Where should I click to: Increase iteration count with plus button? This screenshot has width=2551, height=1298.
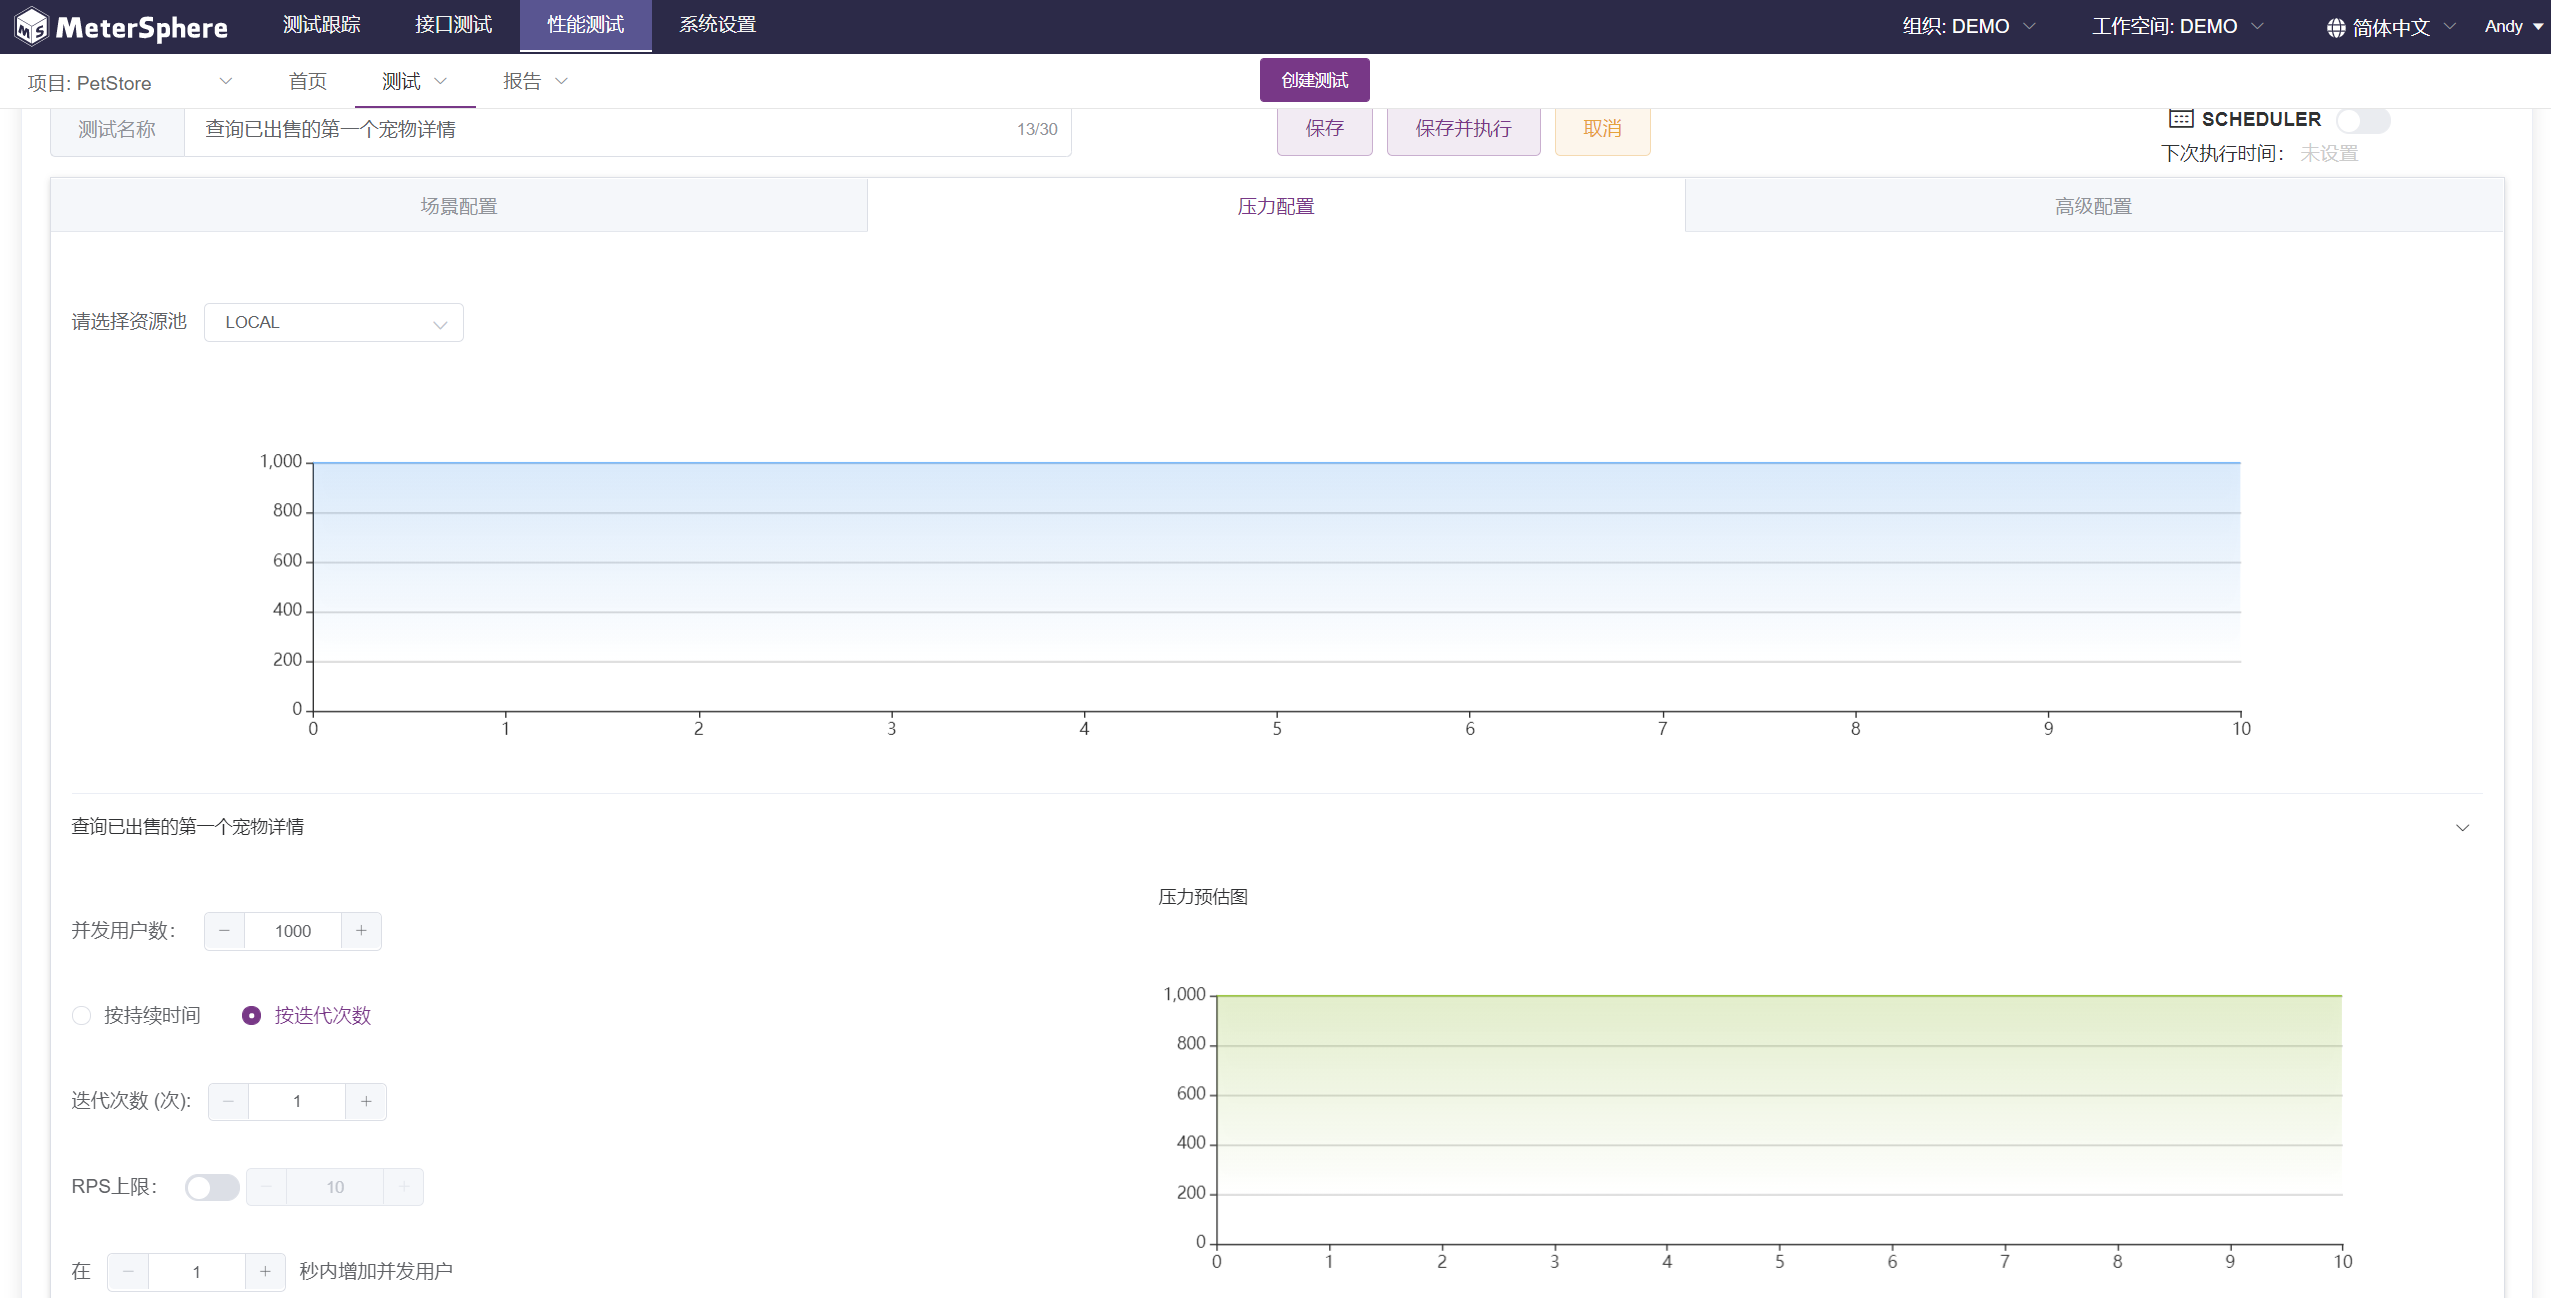click(x=366, y=1101)
